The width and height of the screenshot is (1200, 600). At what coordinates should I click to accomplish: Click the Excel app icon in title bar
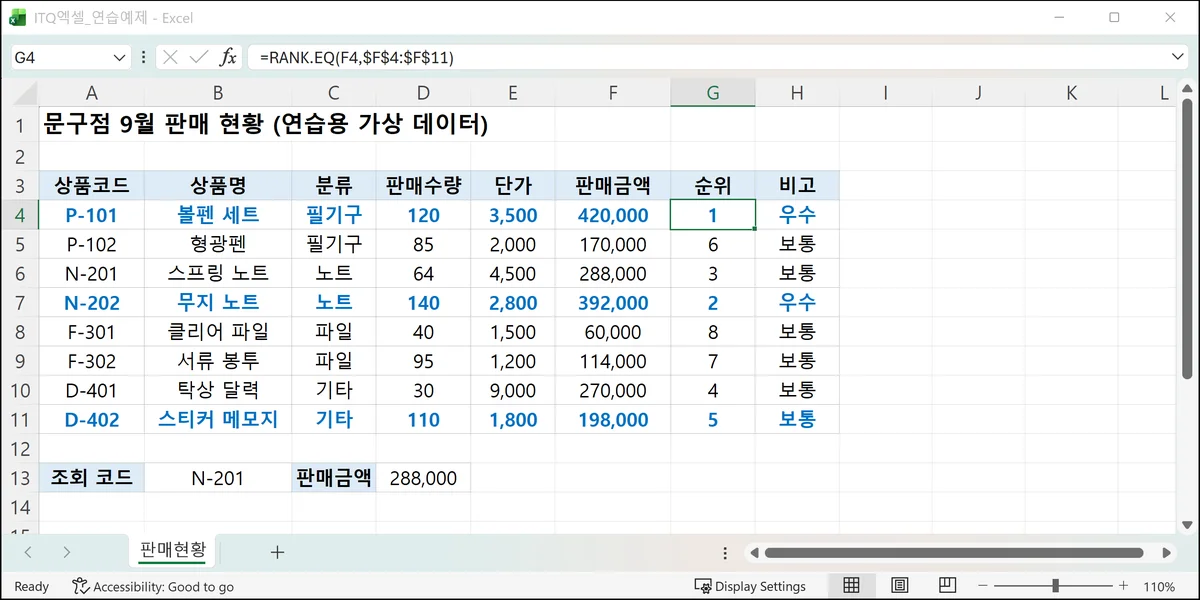click(18, 17)
